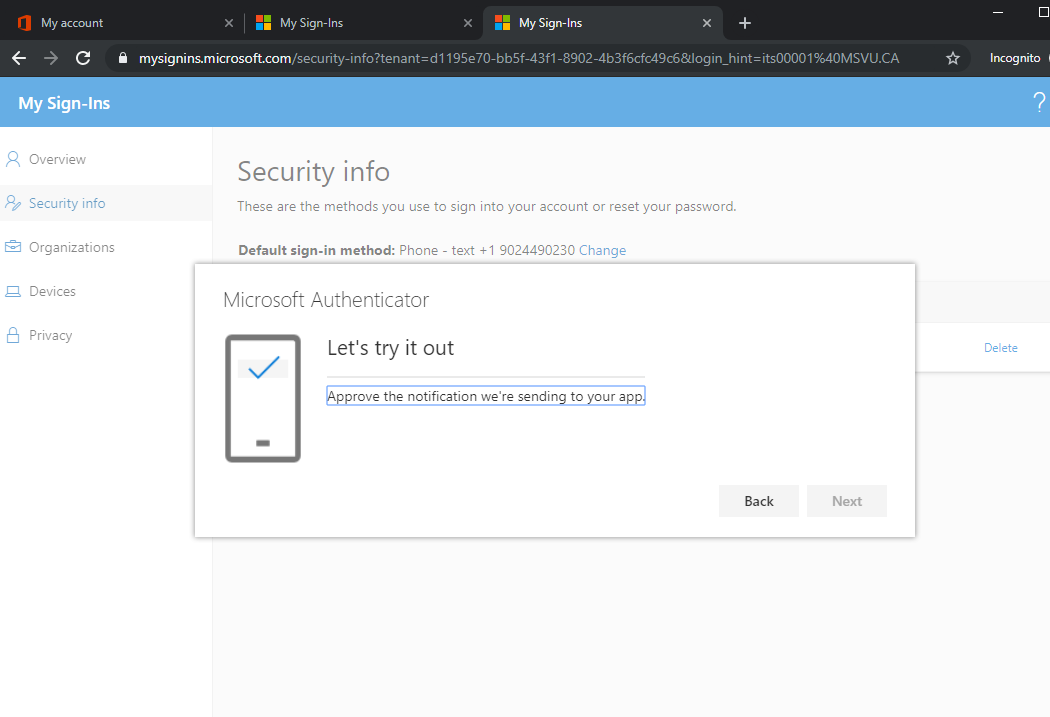Open a new browser tab with plus
The width and height of the screenshot is (1050, 717).
click(744, 23)
